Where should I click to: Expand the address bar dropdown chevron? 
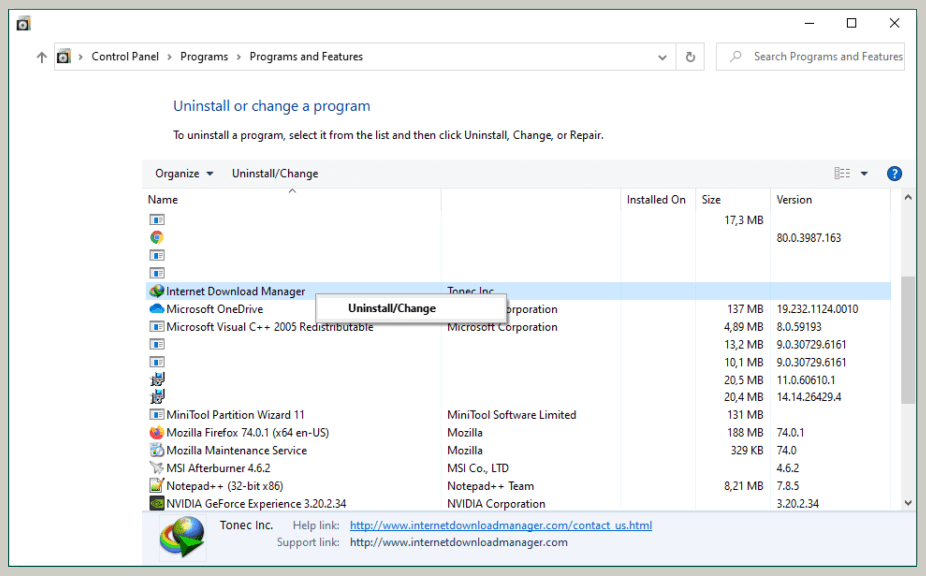point(662,56)
